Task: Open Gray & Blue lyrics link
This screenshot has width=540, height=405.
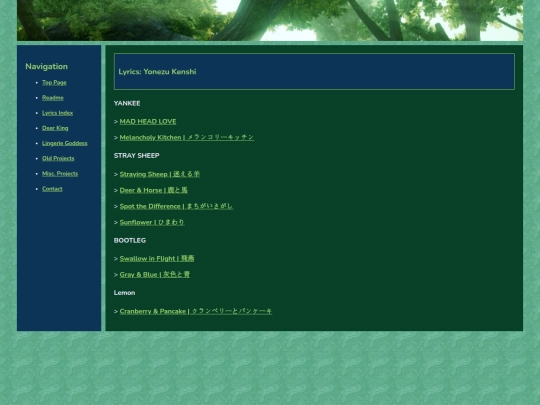Action: [x=155, y=274]
